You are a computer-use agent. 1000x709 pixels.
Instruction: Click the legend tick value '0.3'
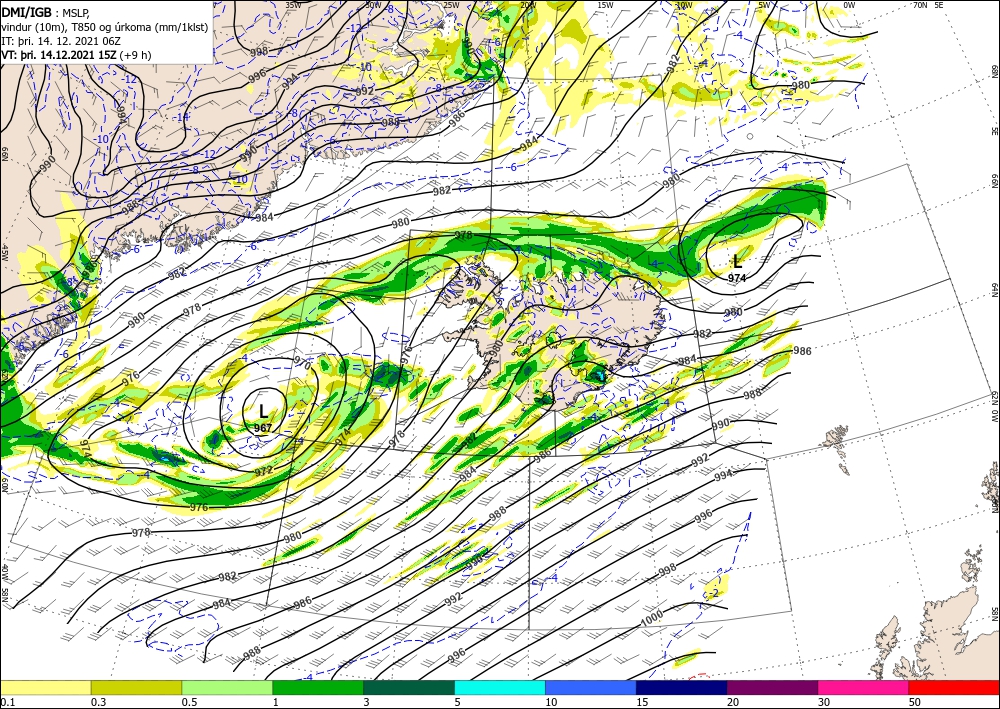(x=98, y=702)
